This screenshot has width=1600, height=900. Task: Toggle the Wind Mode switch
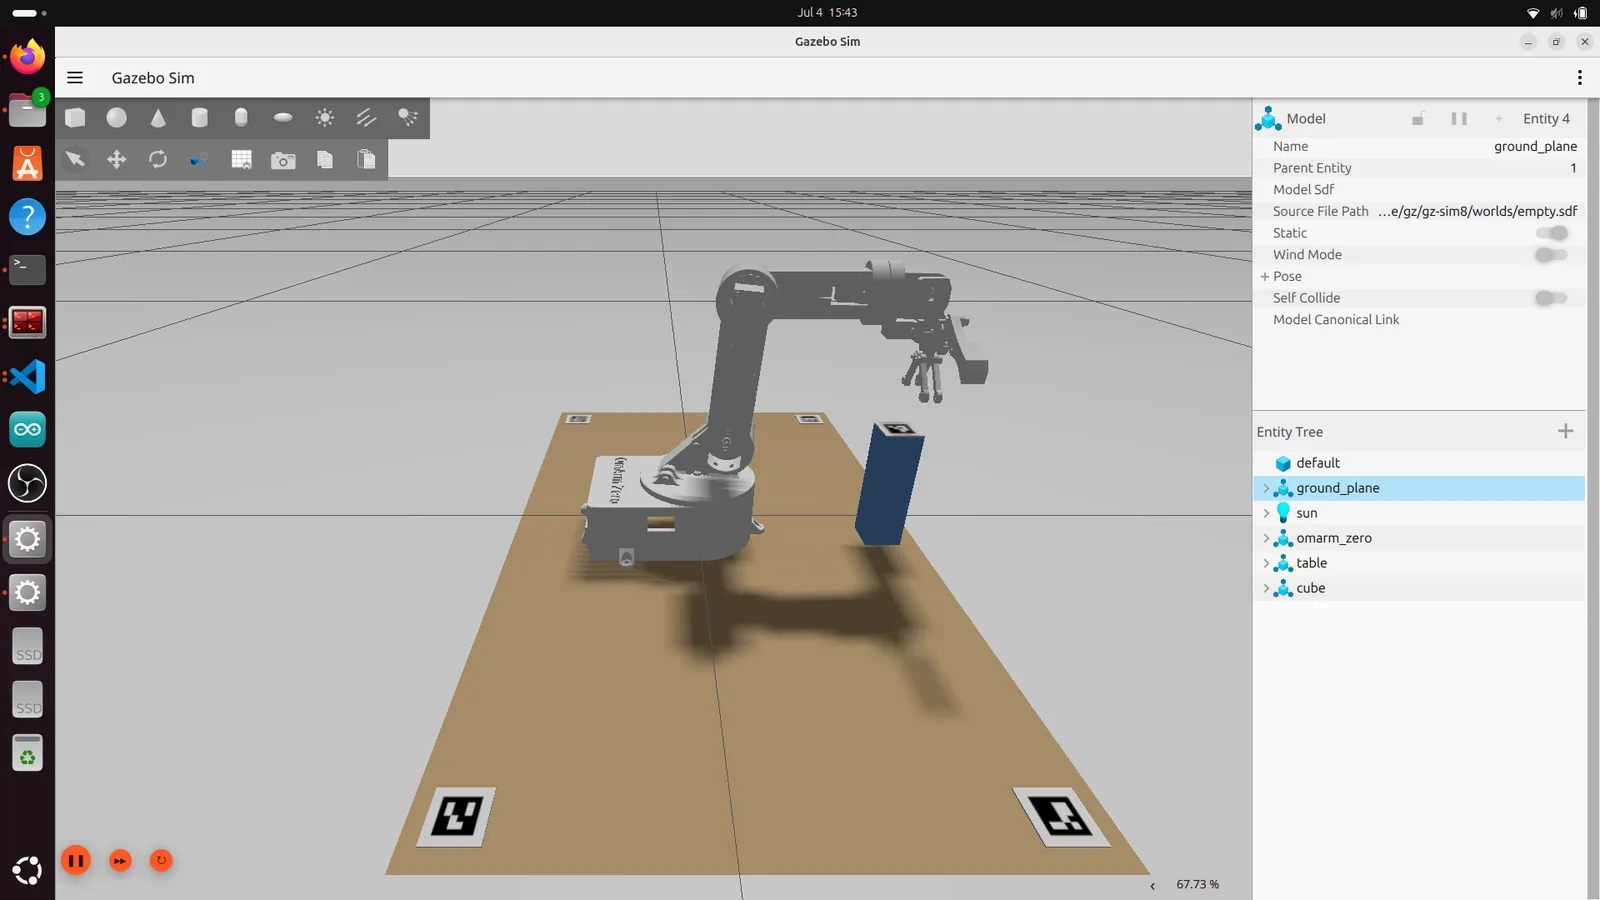pyautogui.click(x=1552, y=255)
